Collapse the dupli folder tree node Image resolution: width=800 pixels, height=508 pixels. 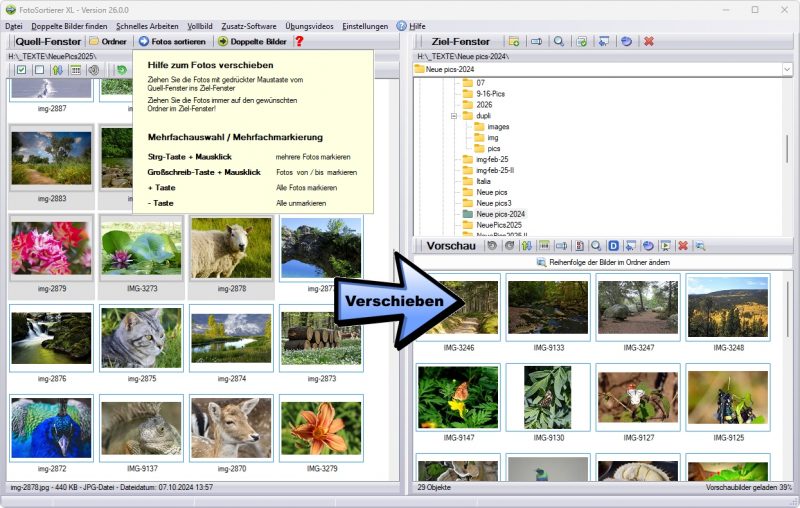[x=453, y=116]
